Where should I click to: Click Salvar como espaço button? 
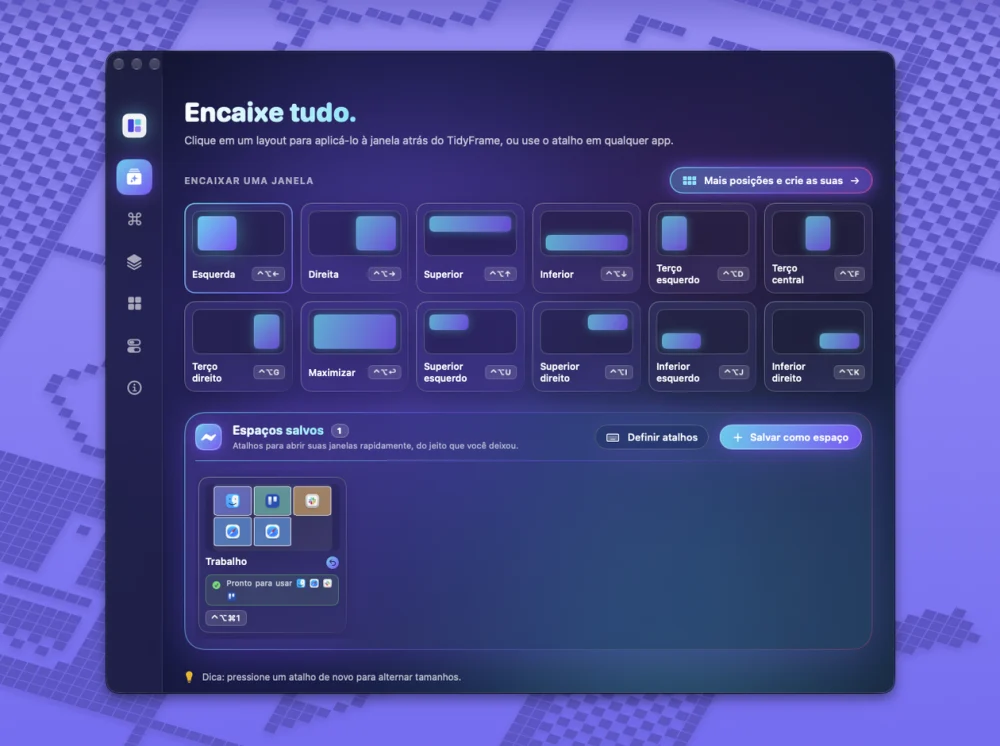(791, 437)
